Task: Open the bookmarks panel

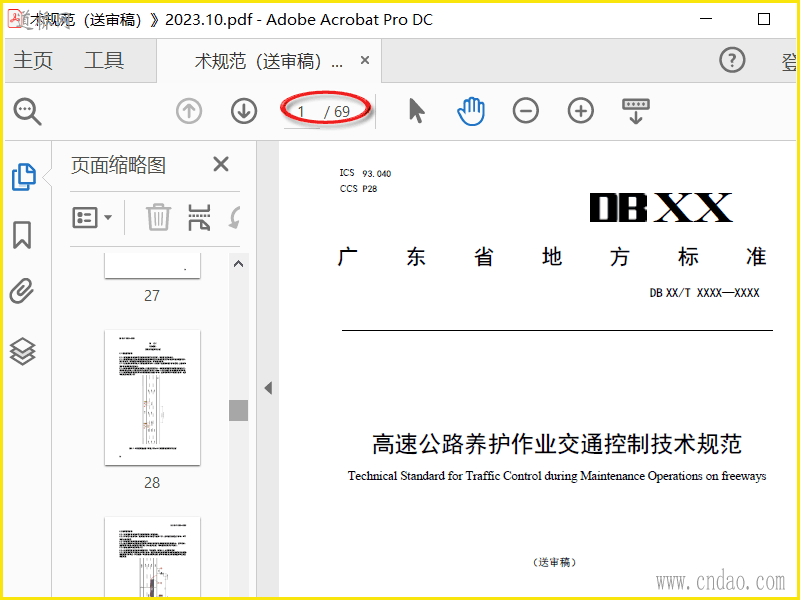Action: coord(22,235)
